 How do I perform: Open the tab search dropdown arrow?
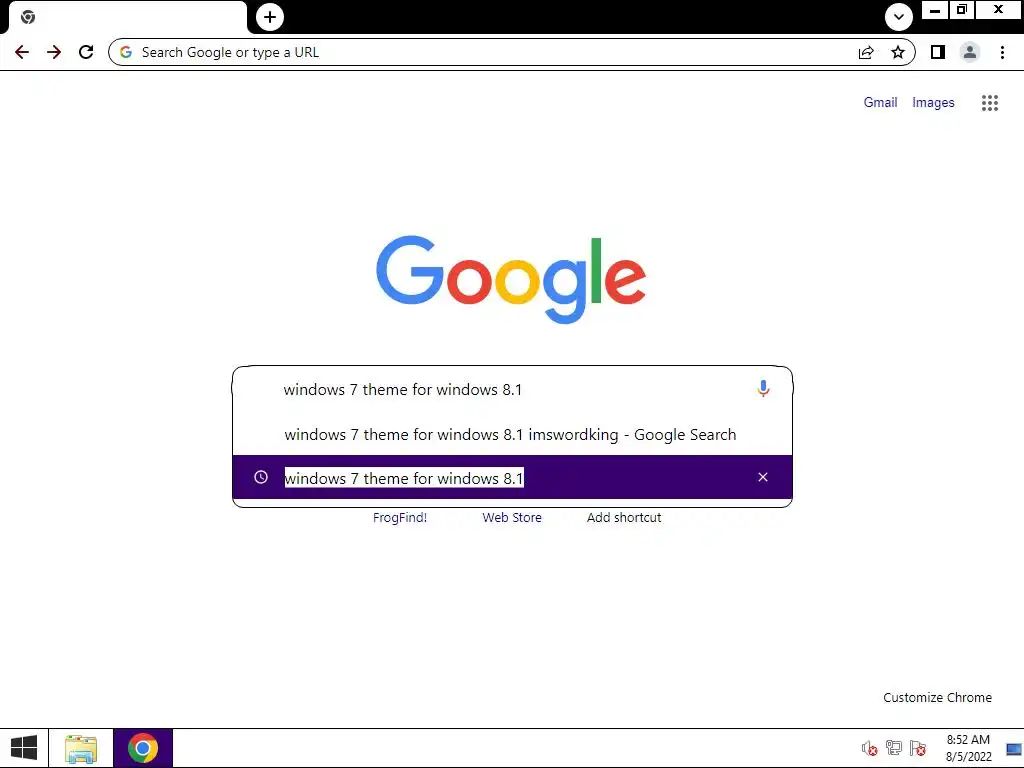pyautogui.click(x=899, y=17)
